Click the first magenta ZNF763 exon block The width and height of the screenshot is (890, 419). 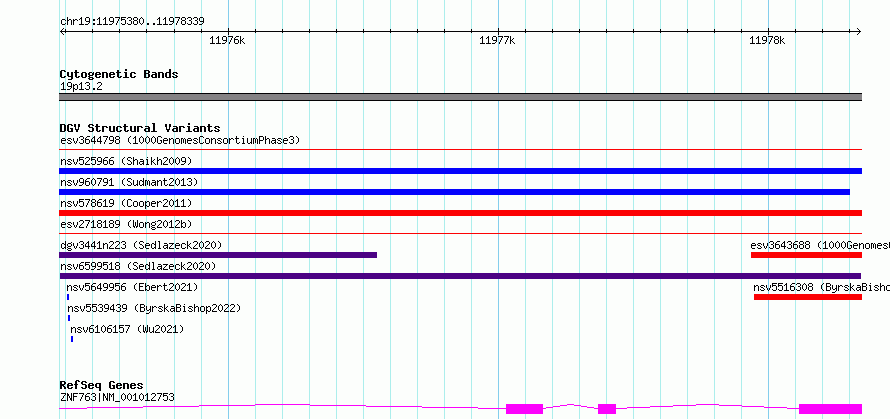[524, 409]
